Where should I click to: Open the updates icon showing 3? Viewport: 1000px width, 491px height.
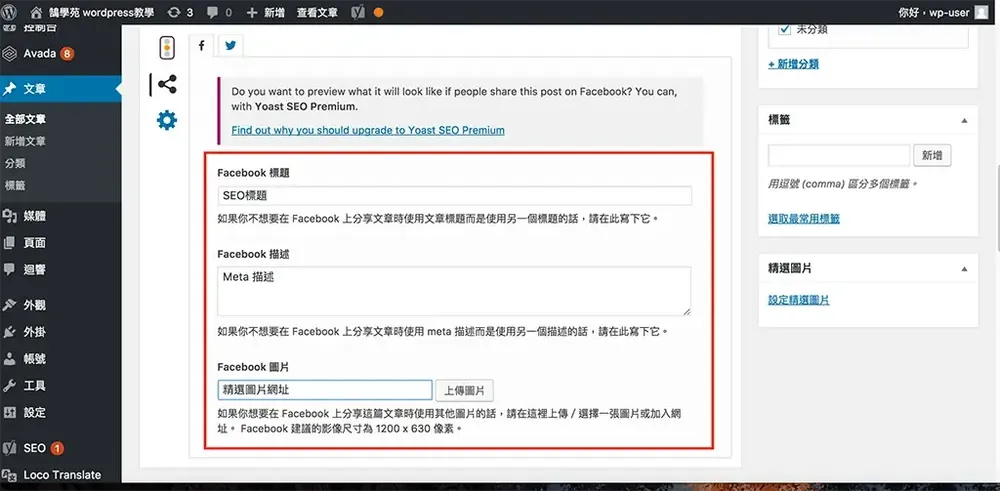180,12
